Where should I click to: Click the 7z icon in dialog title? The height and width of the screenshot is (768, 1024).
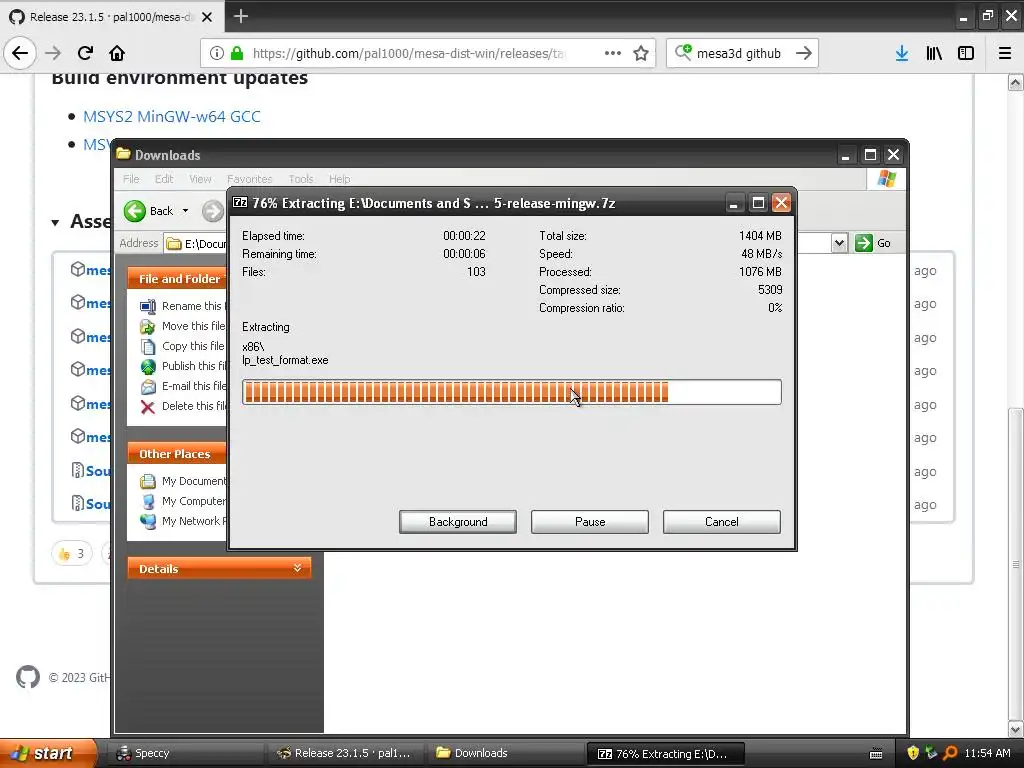coord(240,202)
